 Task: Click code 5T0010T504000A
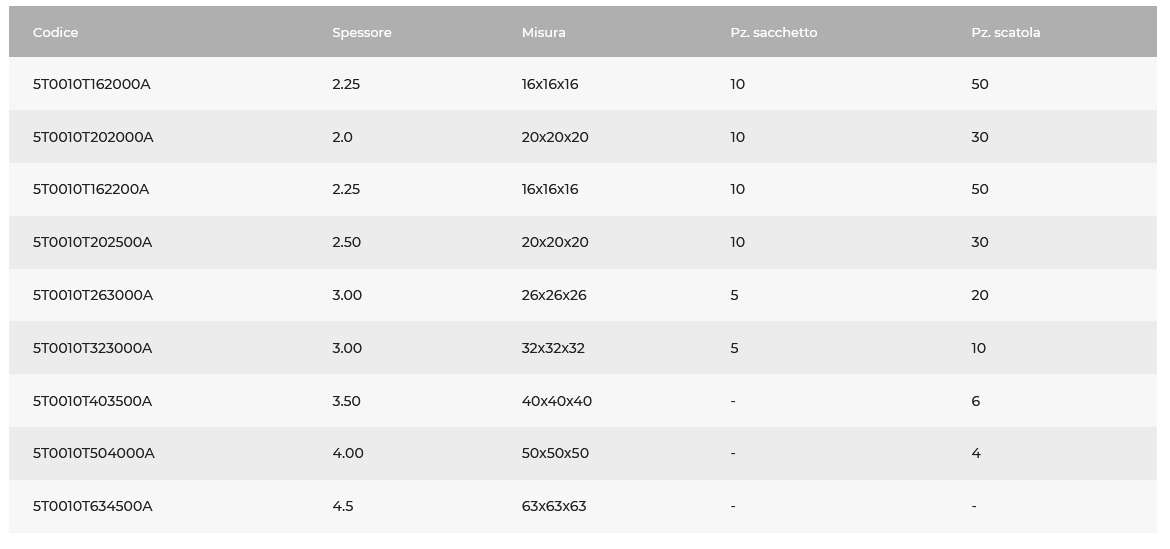tap(94, 454)
